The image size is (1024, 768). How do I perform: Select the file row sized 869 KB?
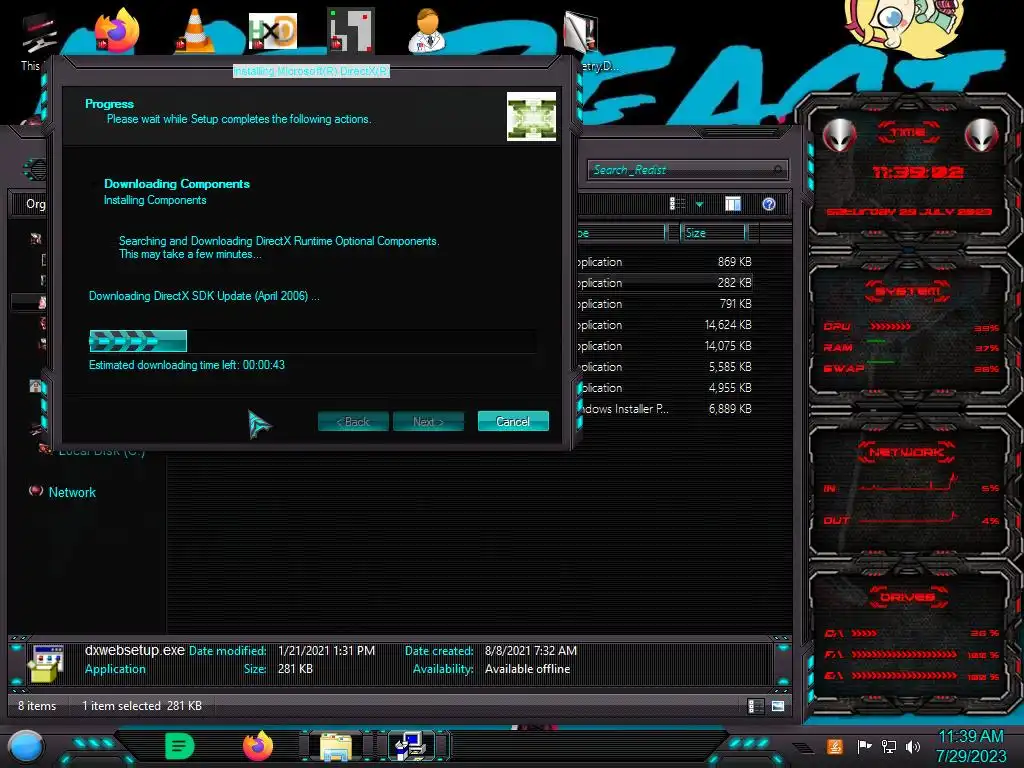point(665,262)
